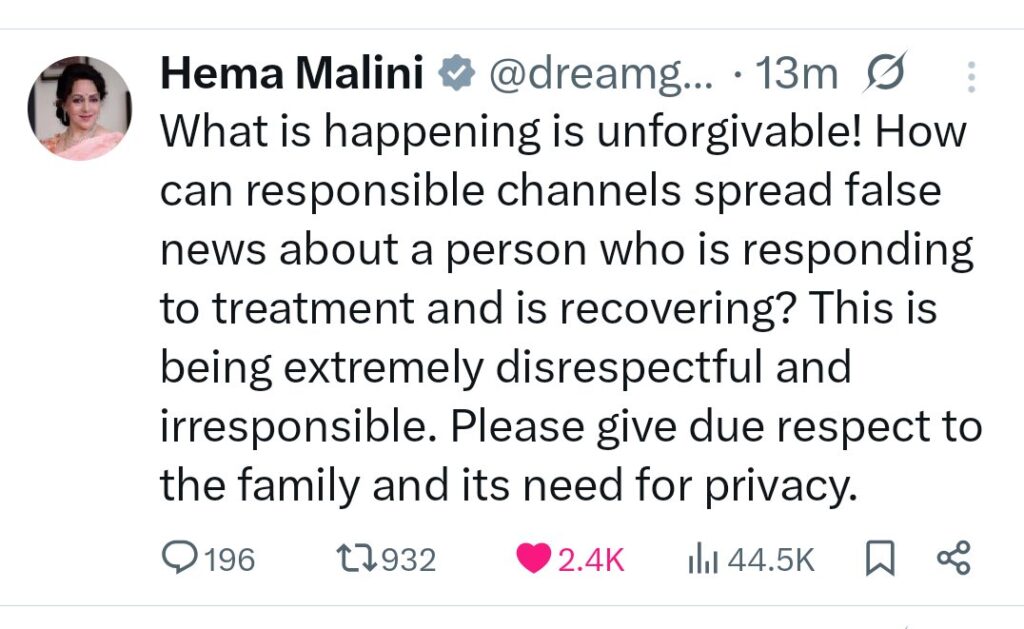Click the 932 reposts count
Viewport: 1024px width, 629px height.
407,559
